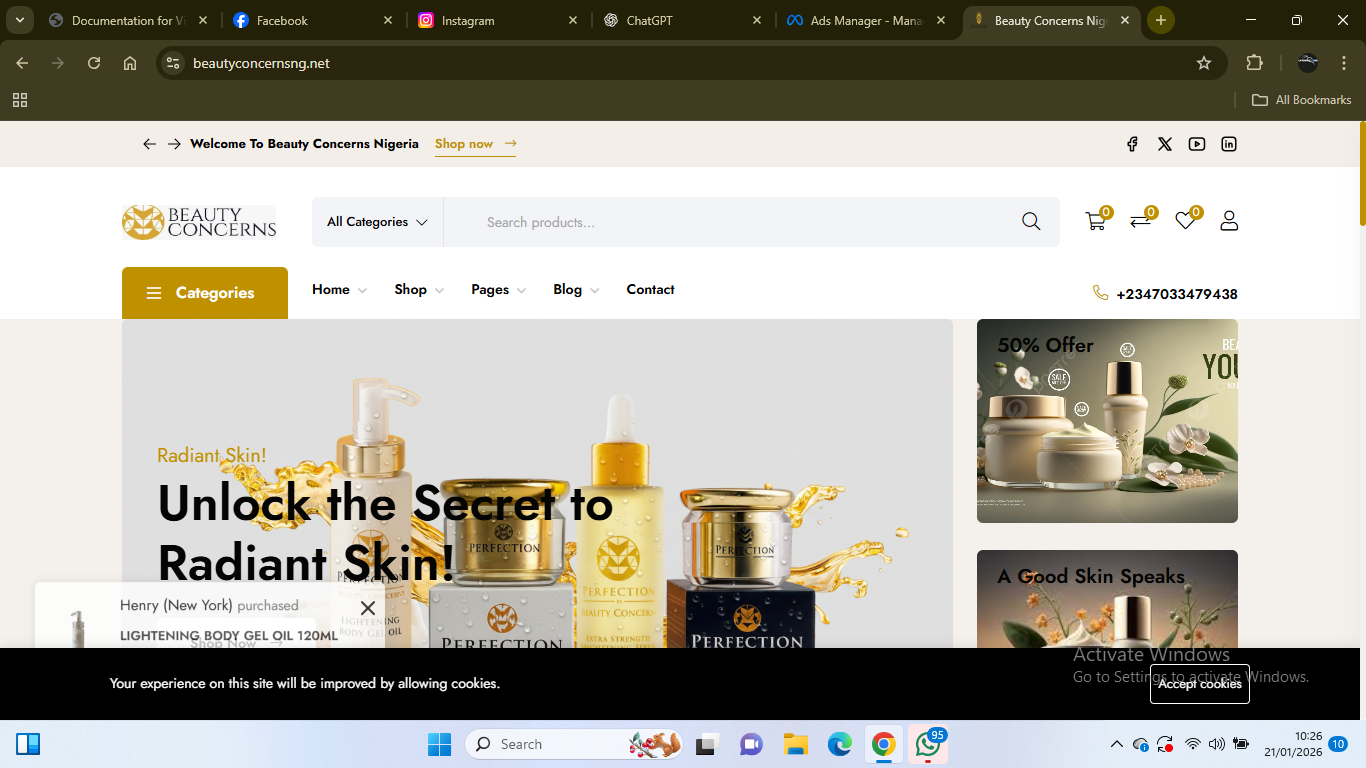Open File Explorer from the taskbar

795,744
